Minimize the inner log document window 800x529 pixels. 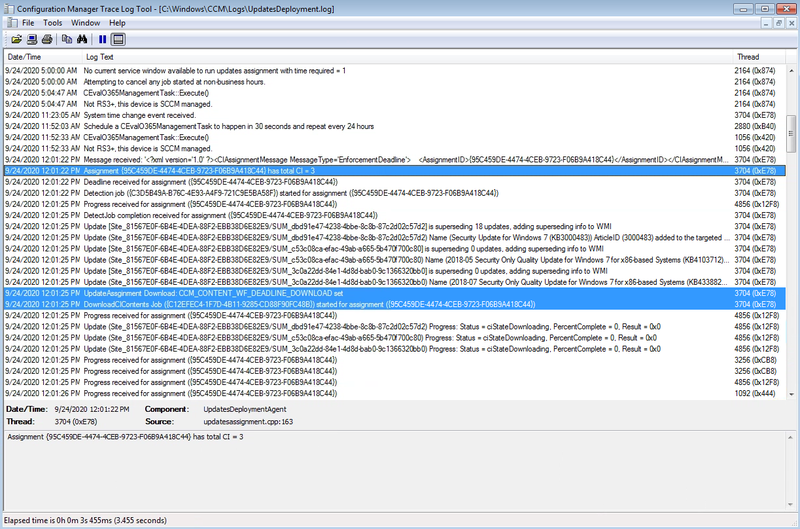(767, 22)
